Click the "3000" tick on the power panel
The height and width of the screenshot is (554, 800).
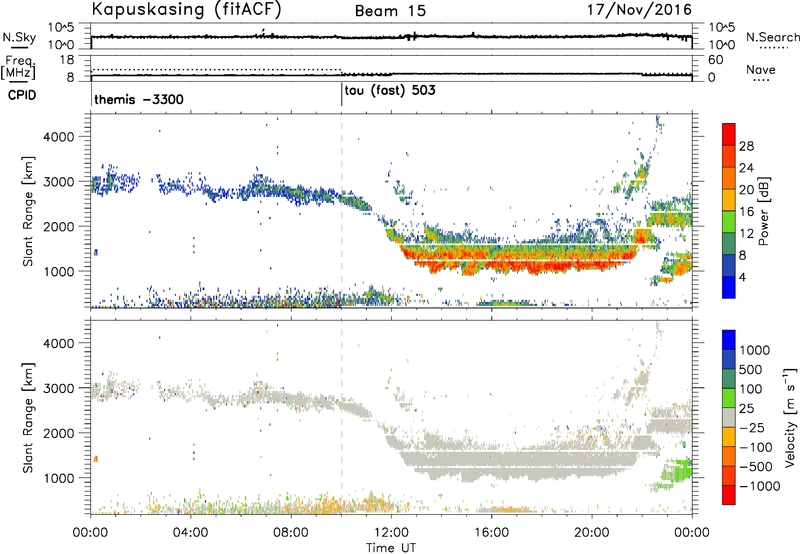click(x=58, y=182)
